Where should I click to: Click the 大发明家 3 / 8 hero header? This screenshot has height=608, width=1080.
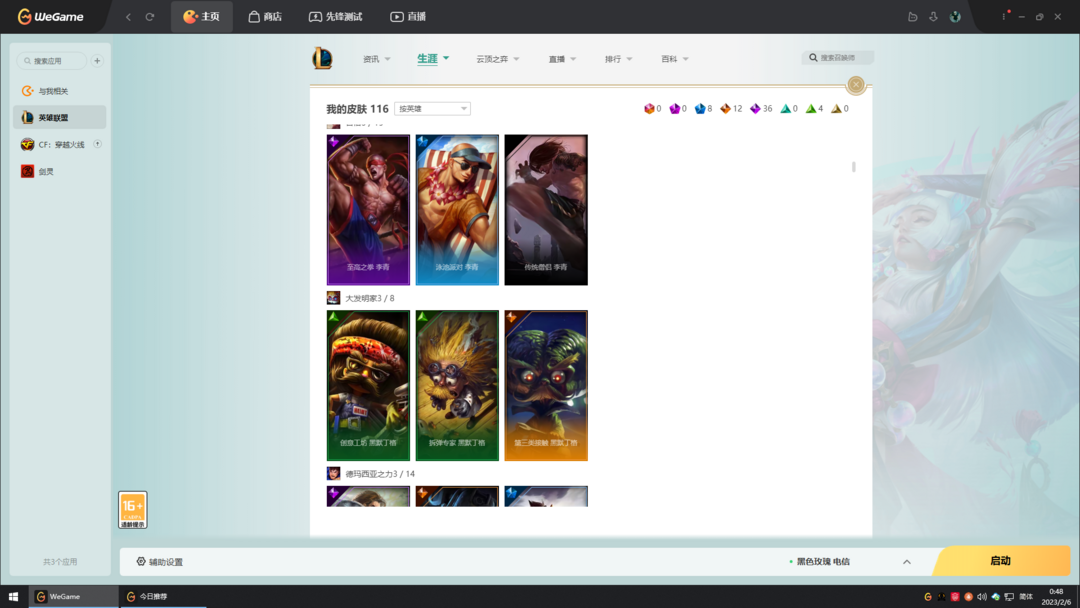(370, 298)
